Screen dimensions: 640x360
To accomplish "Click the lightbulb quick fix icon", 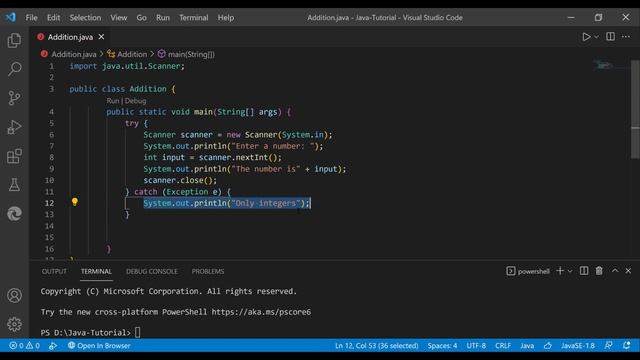I will pyautogui.click(x=75, y=202).
